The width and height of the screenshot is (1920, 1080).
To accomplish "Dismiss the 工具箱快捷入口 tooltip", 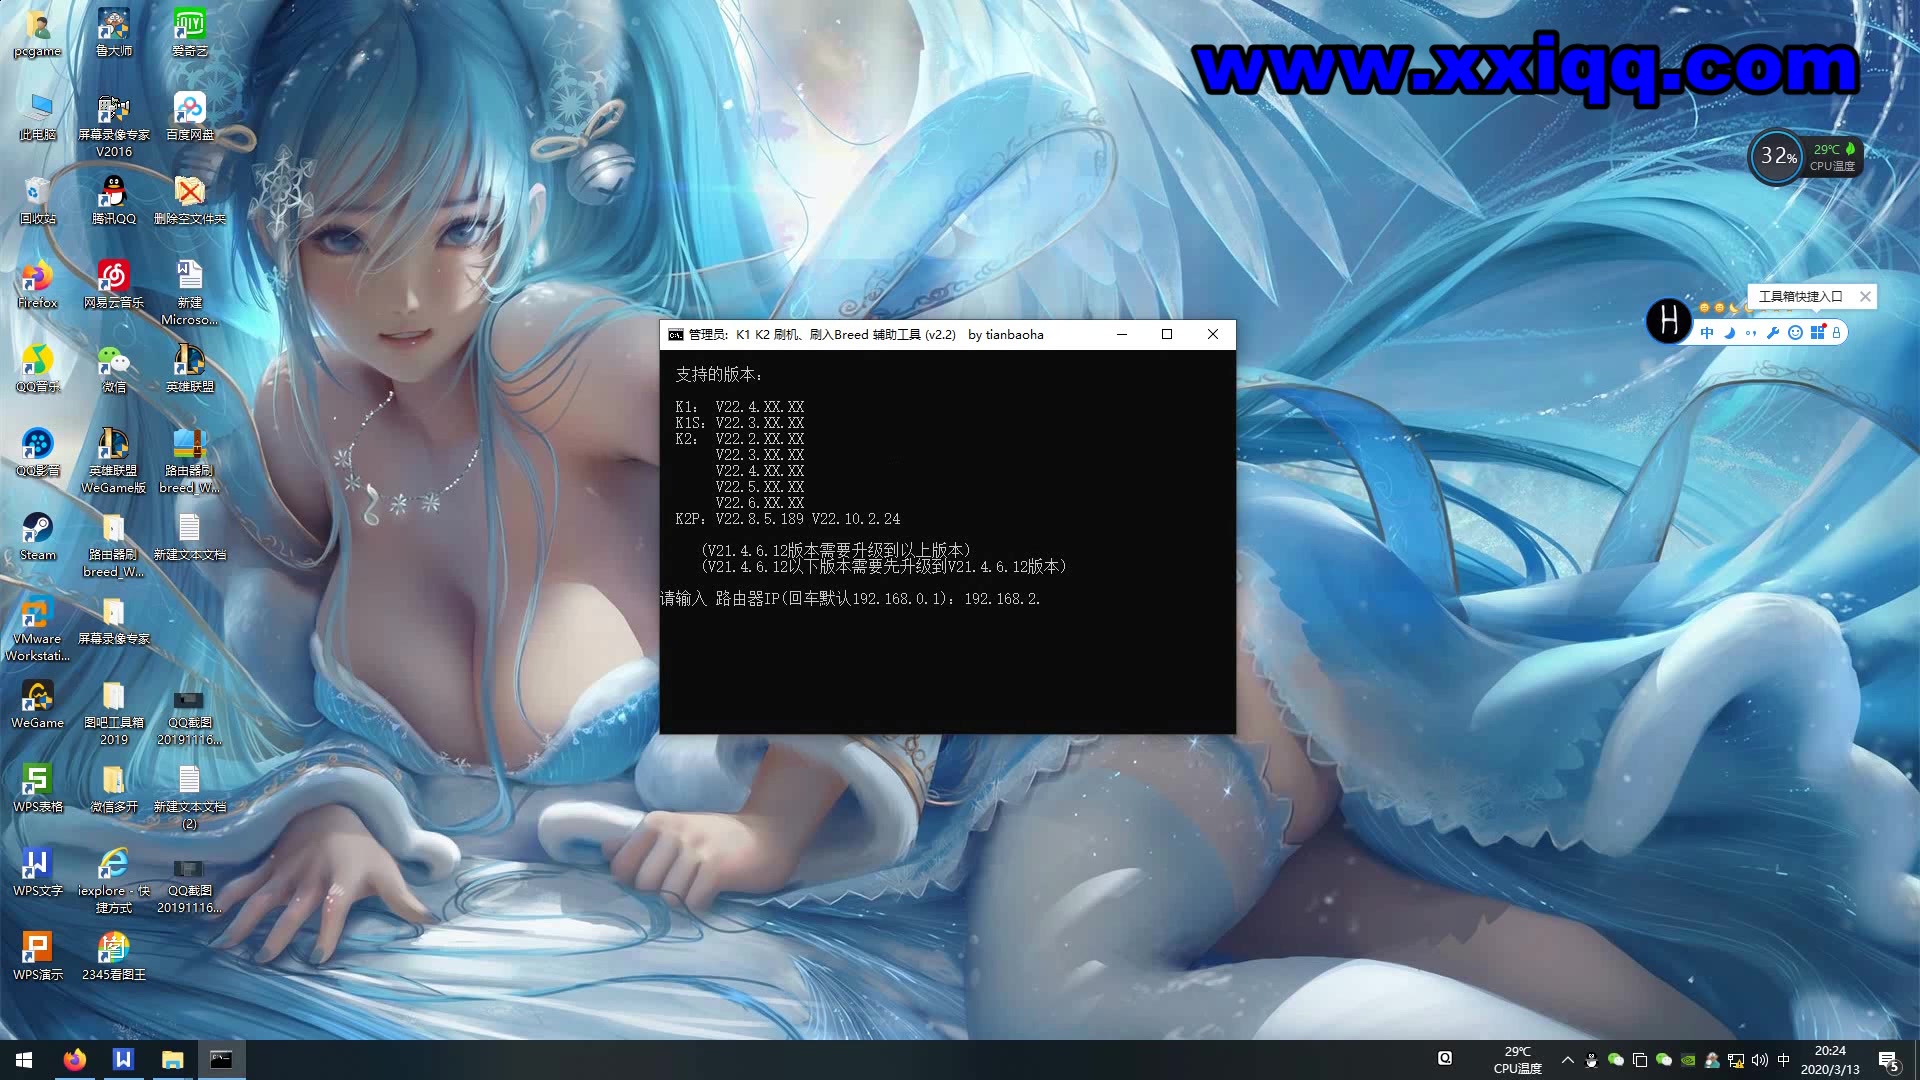I will pos(1865,296).
